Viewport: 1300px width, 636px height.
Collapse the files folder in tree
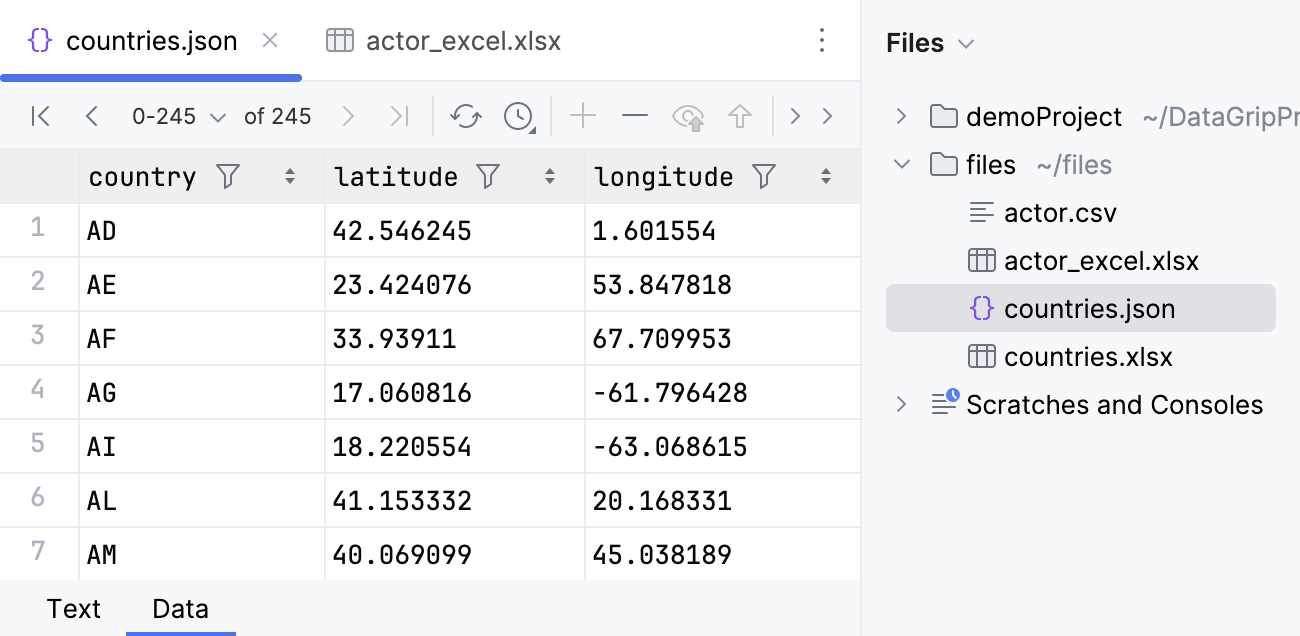(901, 164)
